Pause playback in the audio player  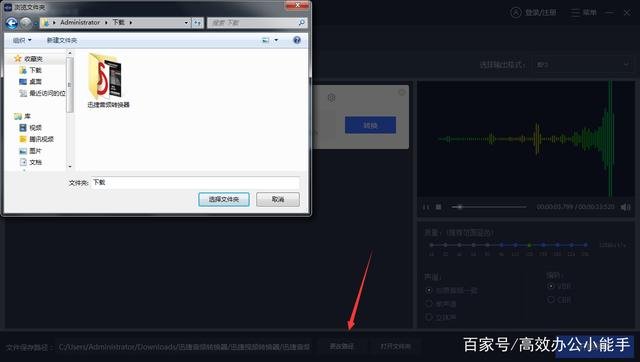[x=426, y=207]
